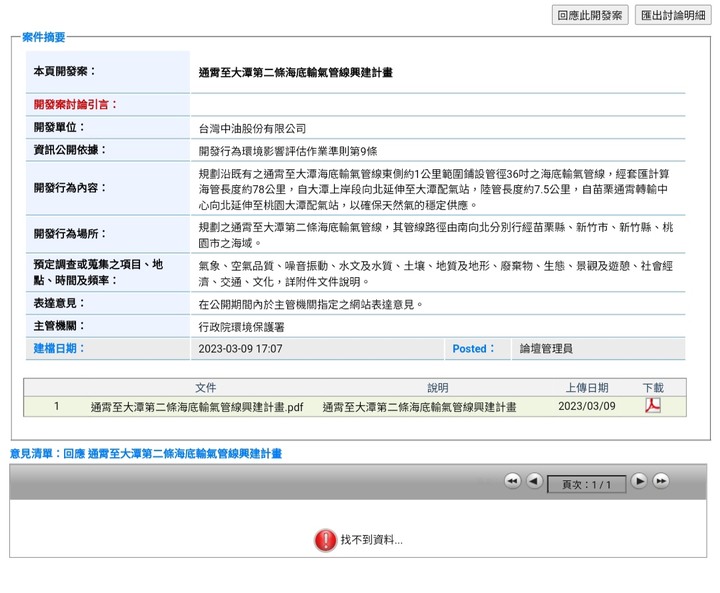The image size is (720, 593).
Task: Click the 開發案討論引言 label
Action: click(75, 104)
